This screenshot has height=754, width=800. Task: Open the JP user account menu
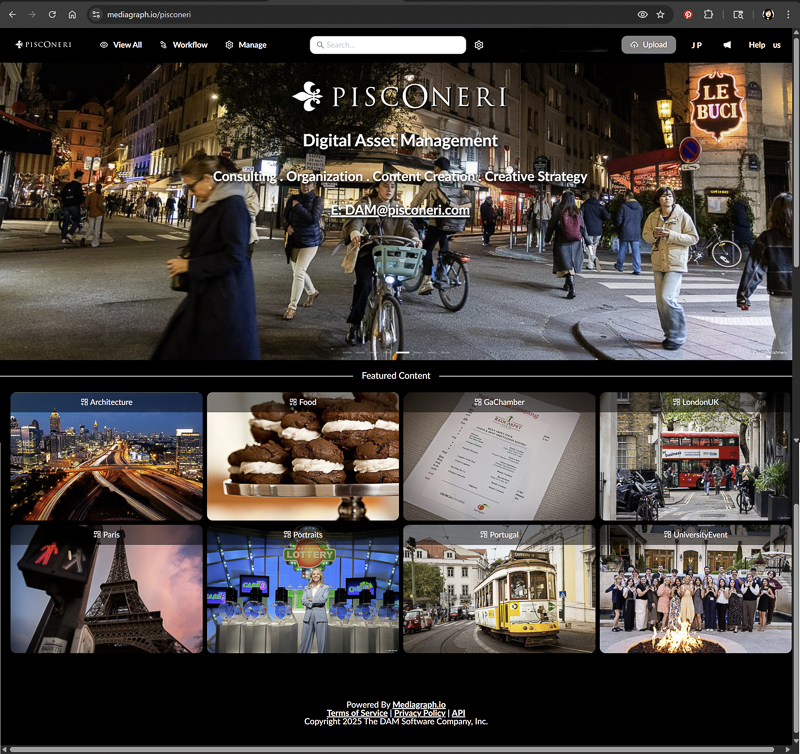[x=696, y=45]
